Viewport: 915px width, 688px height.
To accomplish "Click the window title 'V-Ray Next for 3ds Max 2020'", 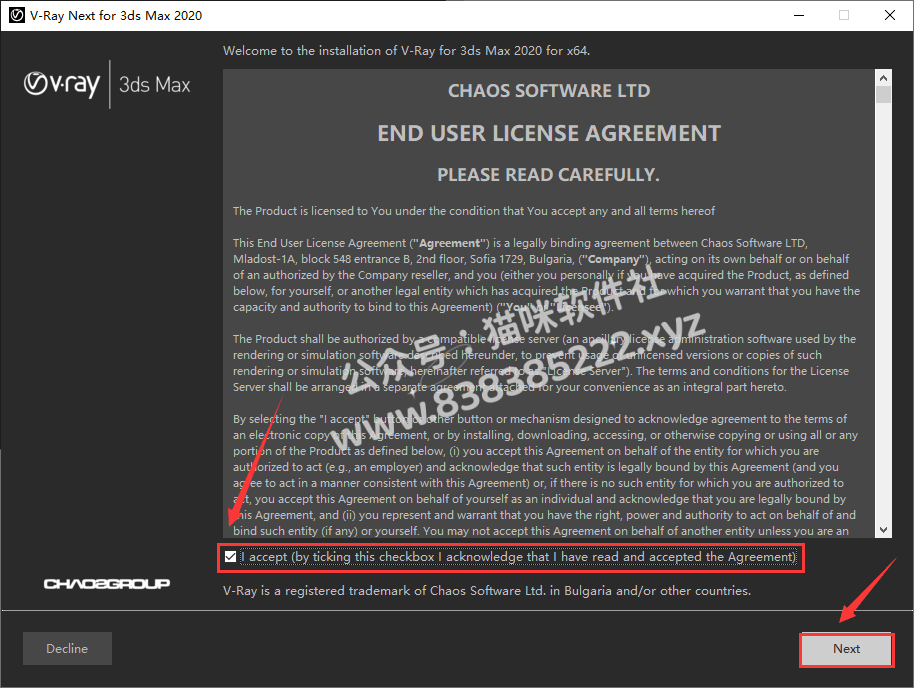I will (116, 16).
